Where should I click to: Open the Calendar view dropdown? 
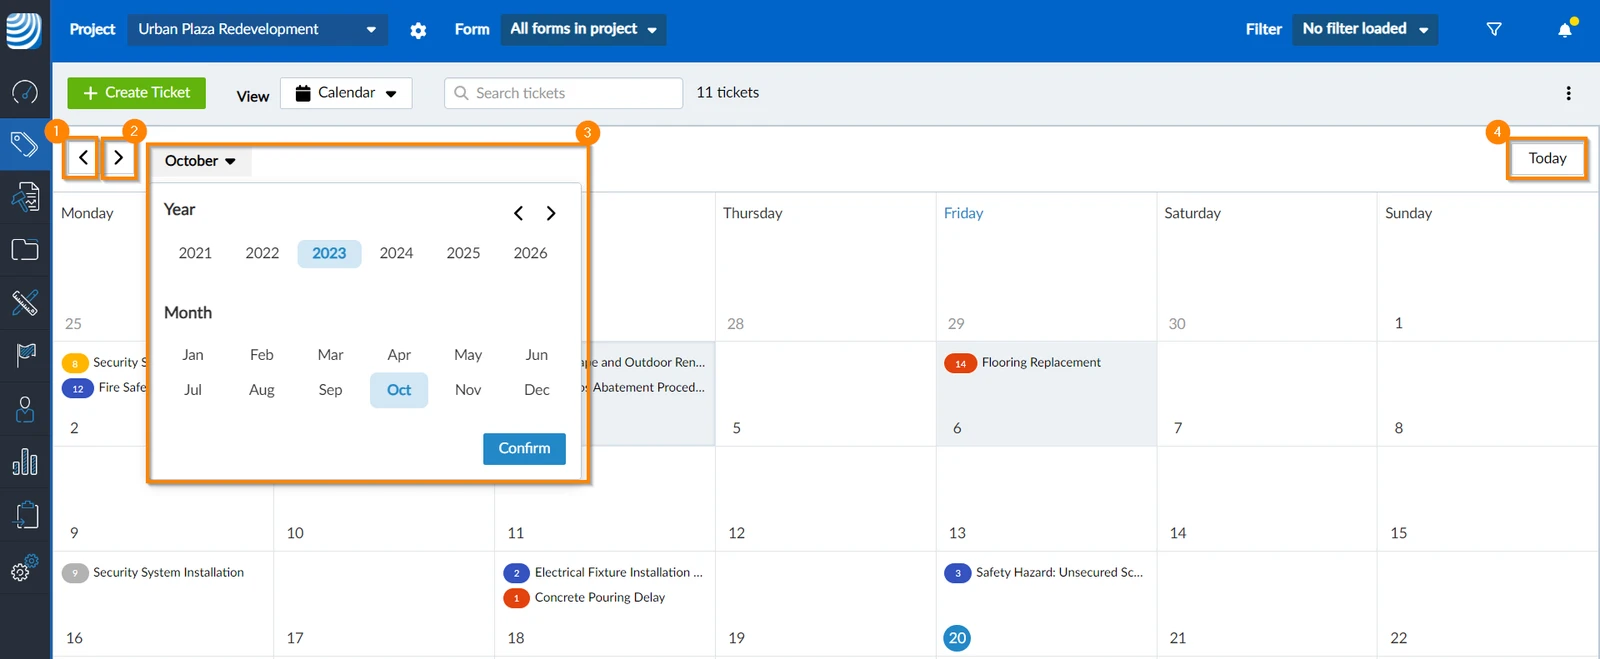click(346, 93)
